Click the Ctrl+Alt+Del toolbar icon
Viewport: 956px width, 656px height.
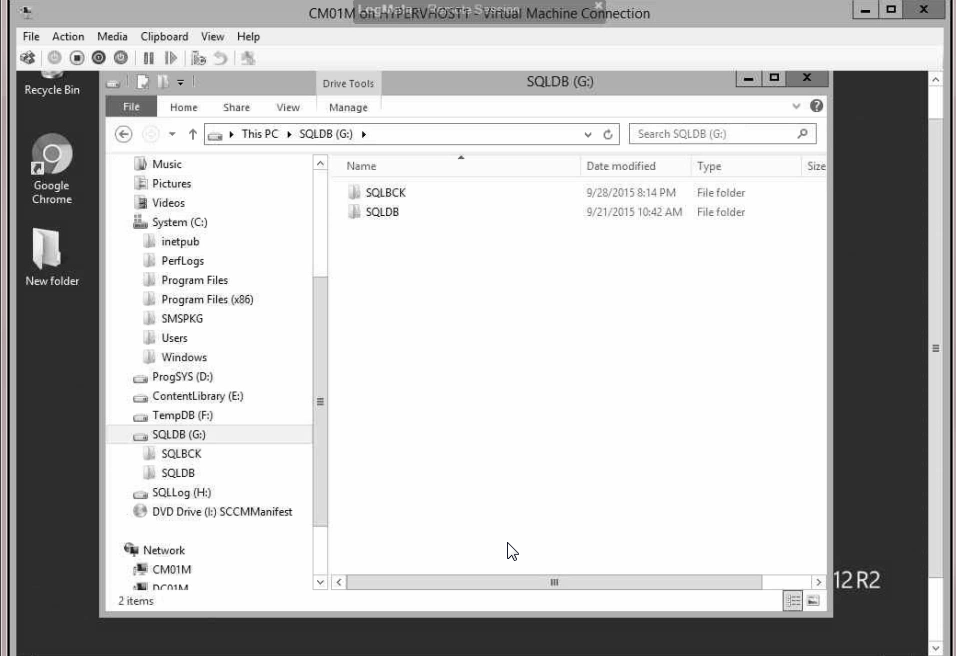[x=28, y=58]
